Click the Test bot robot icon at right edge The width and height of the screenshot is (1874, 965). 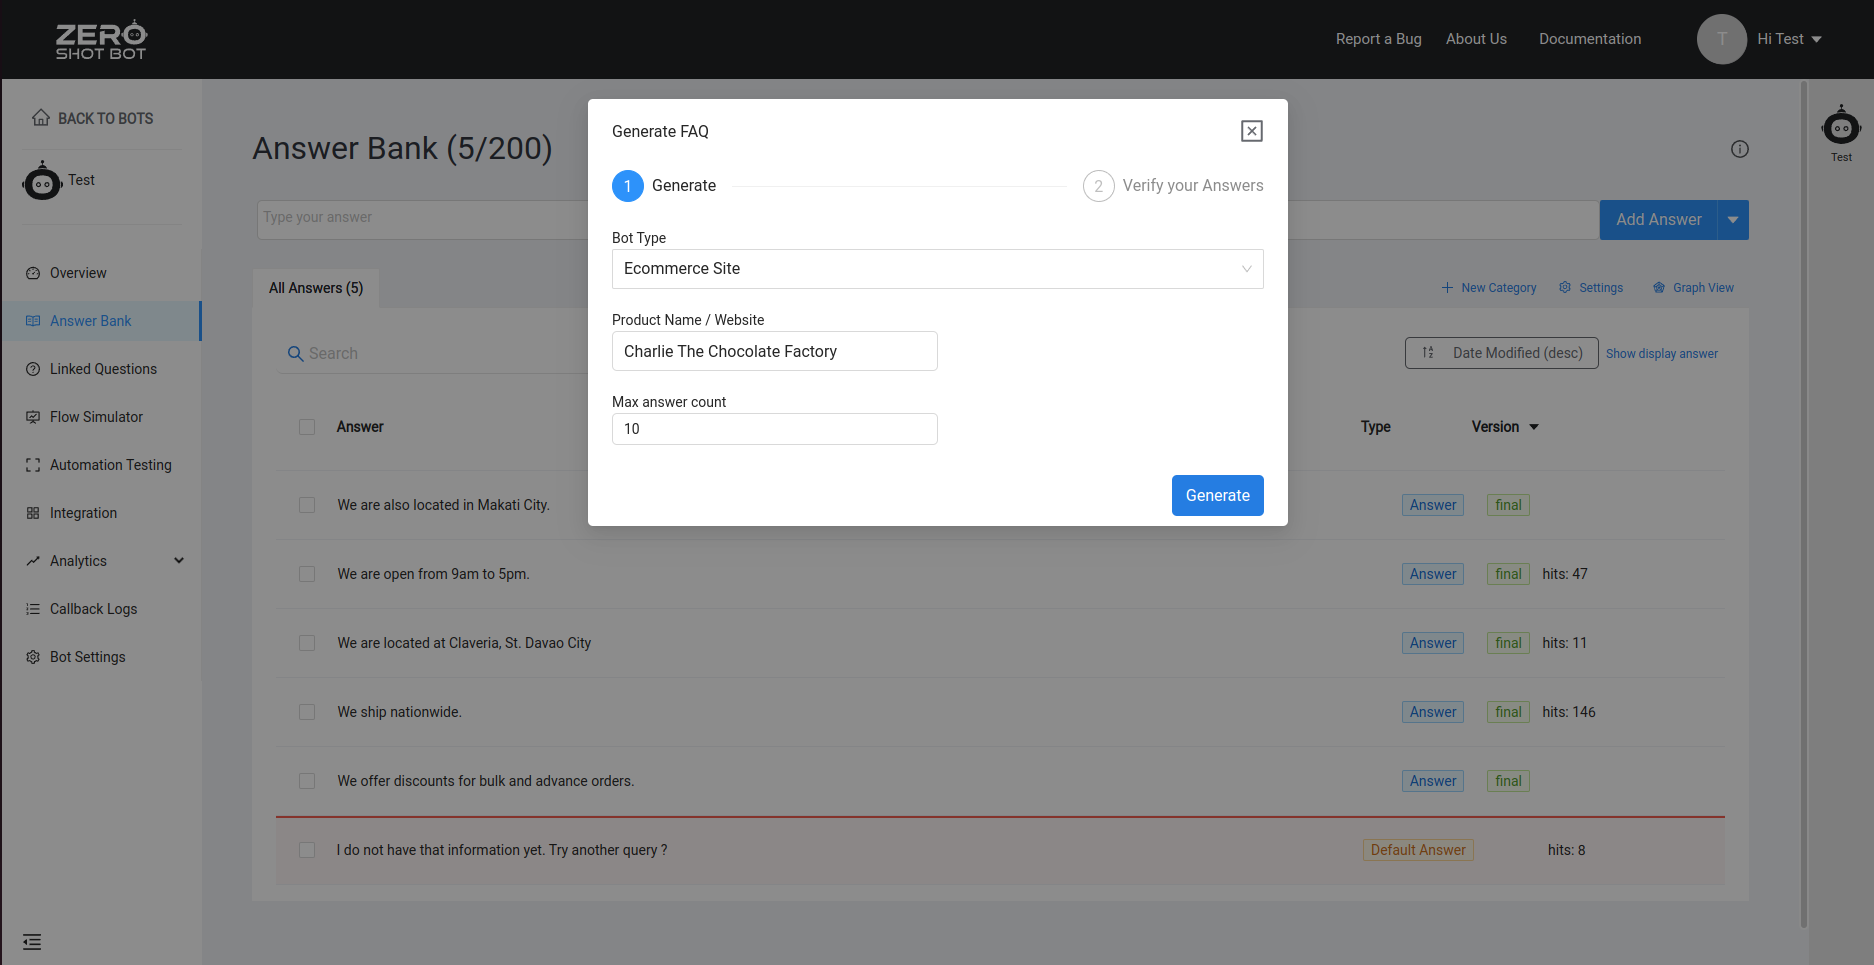[x=1841, y=126]
